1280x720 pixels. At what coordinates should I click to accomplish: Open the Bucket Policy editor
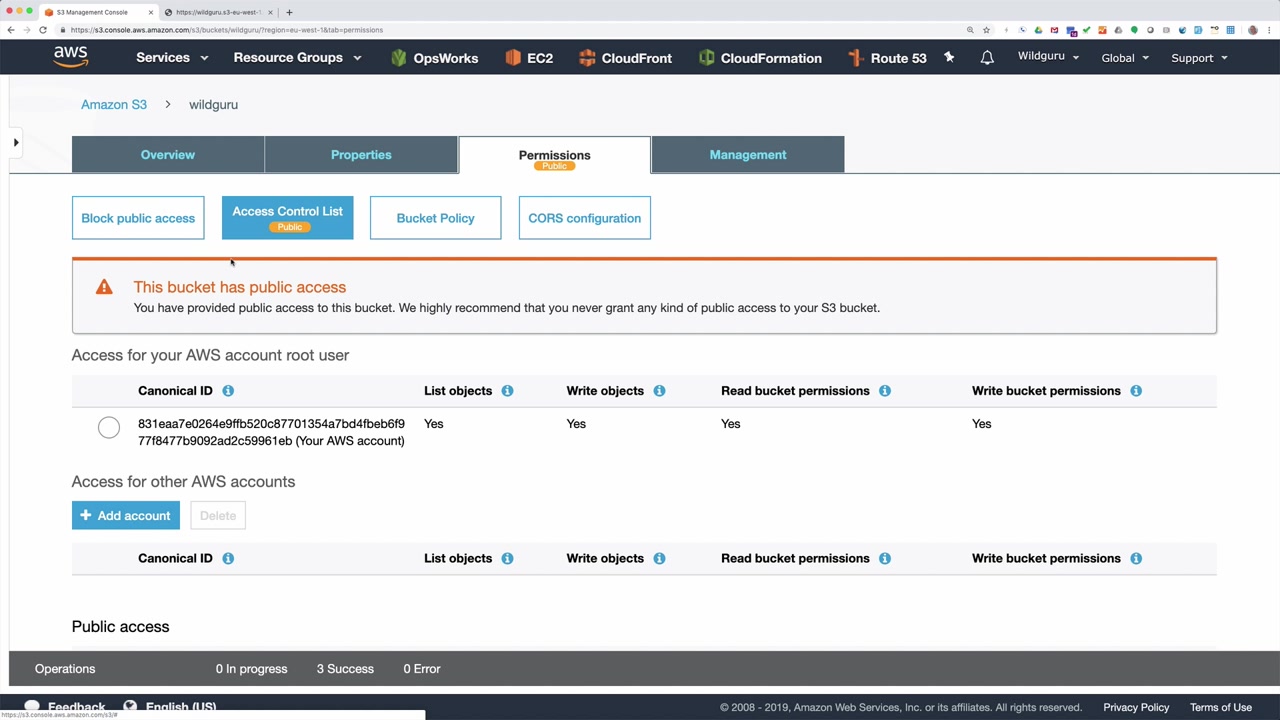(435, 218)
